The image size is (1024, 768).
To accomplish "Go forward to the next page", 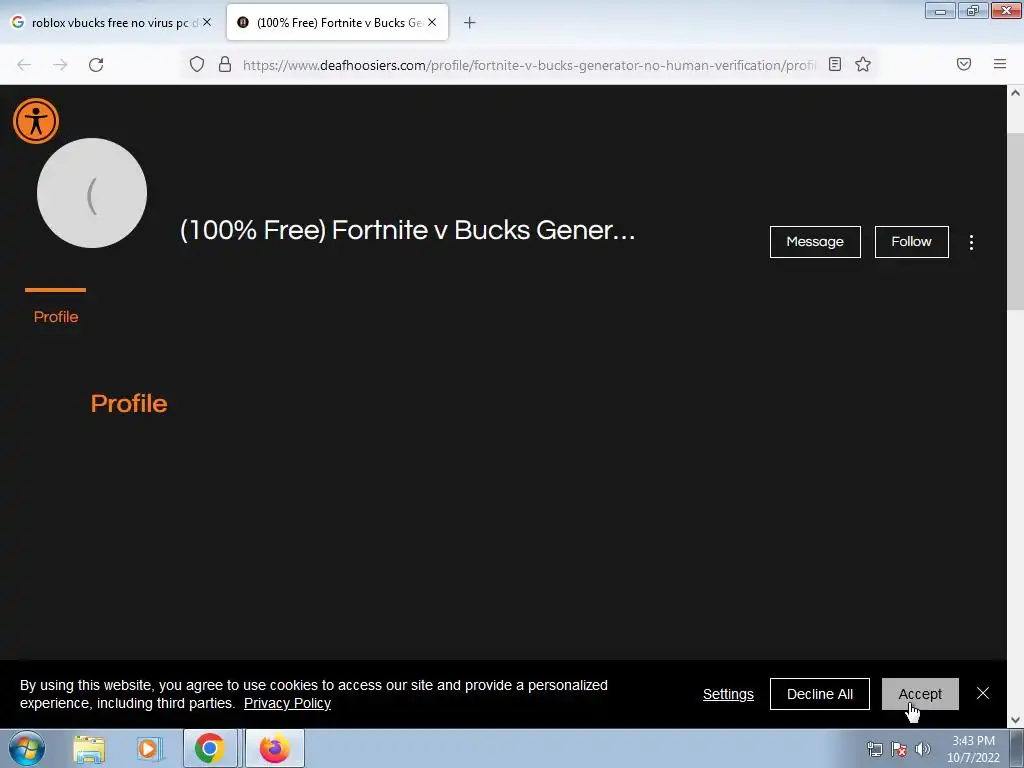I will click(60, 65).
